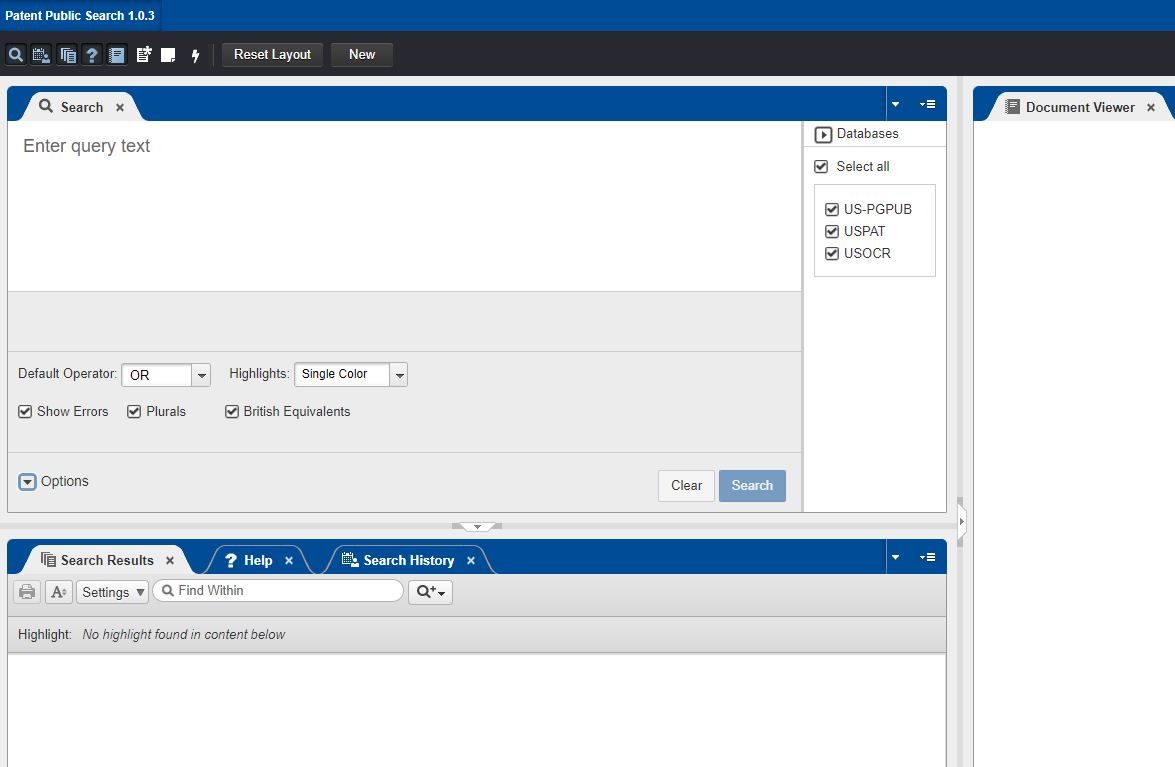The width and height of the screenshot is (1175, 767).
Task: Click the blue Search button
Action: (x=752, y=485)
